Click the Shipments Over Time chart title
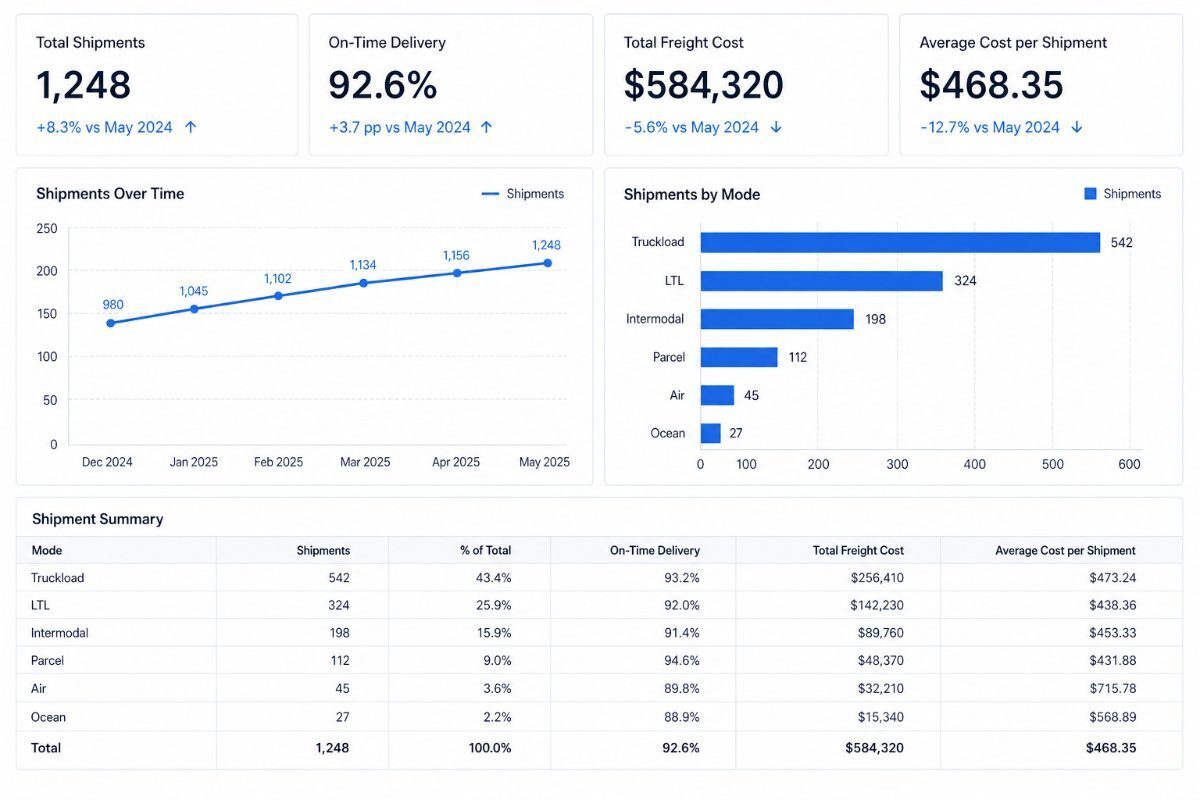The height and width of the screenshot is (800, 1200). (110, 194)
